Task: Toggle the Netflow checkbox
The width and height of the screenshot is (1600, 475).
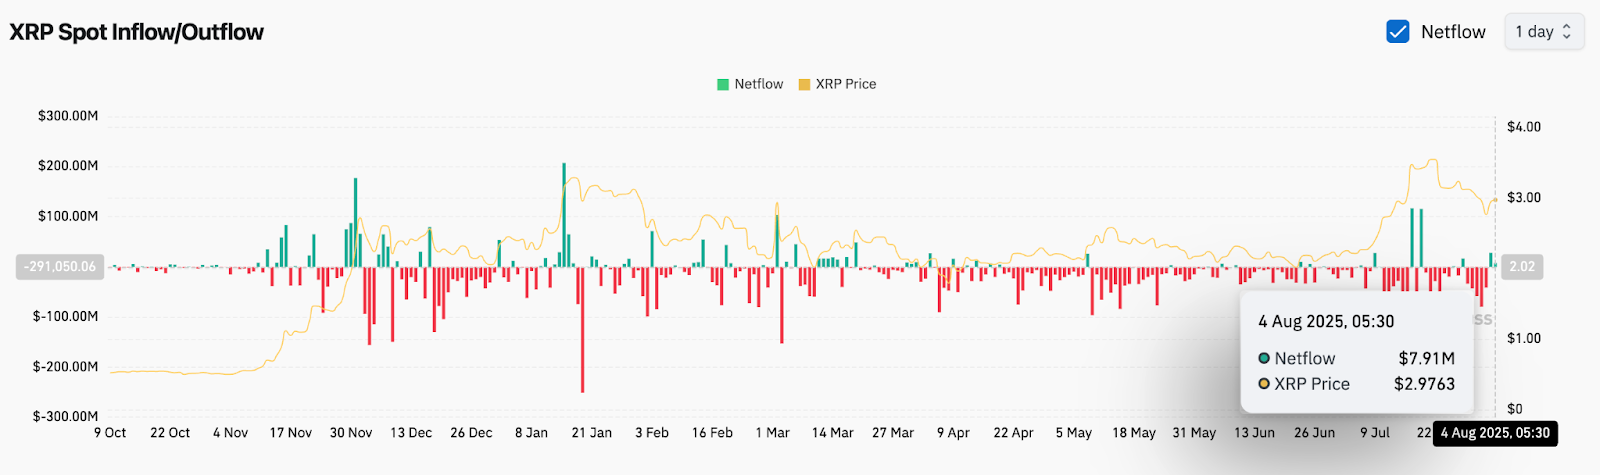Action: click(x=1398, y=32)
